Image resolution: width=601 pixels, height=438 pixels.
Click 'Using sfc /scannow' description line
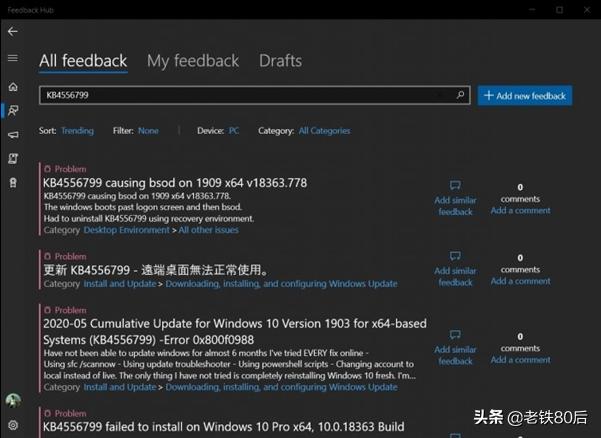pyautogui.click(x=229, y=364)
